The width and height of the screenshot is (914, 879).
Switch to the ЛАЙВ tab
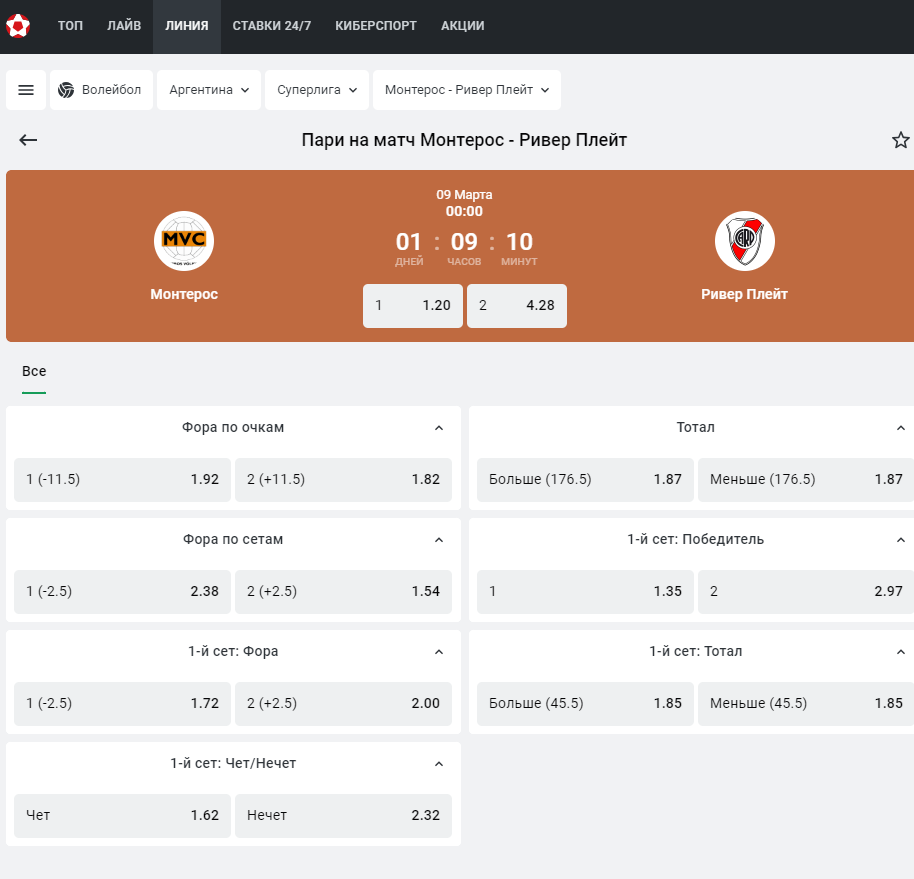tap(124, 26)
